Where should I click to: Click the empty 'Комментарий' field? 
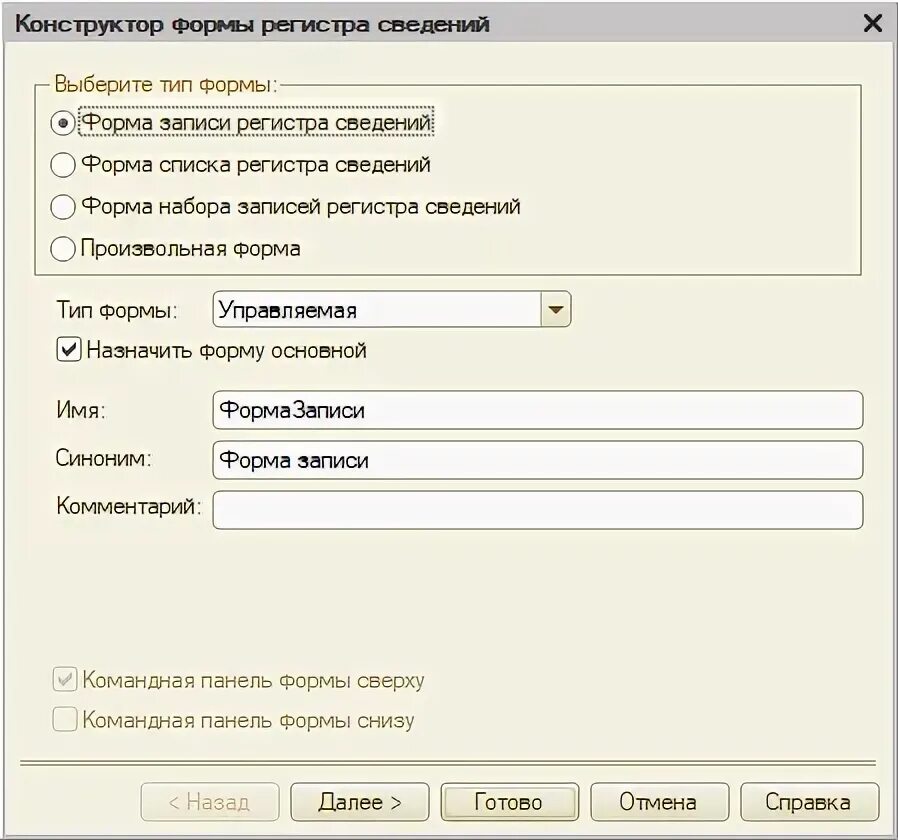537,510
